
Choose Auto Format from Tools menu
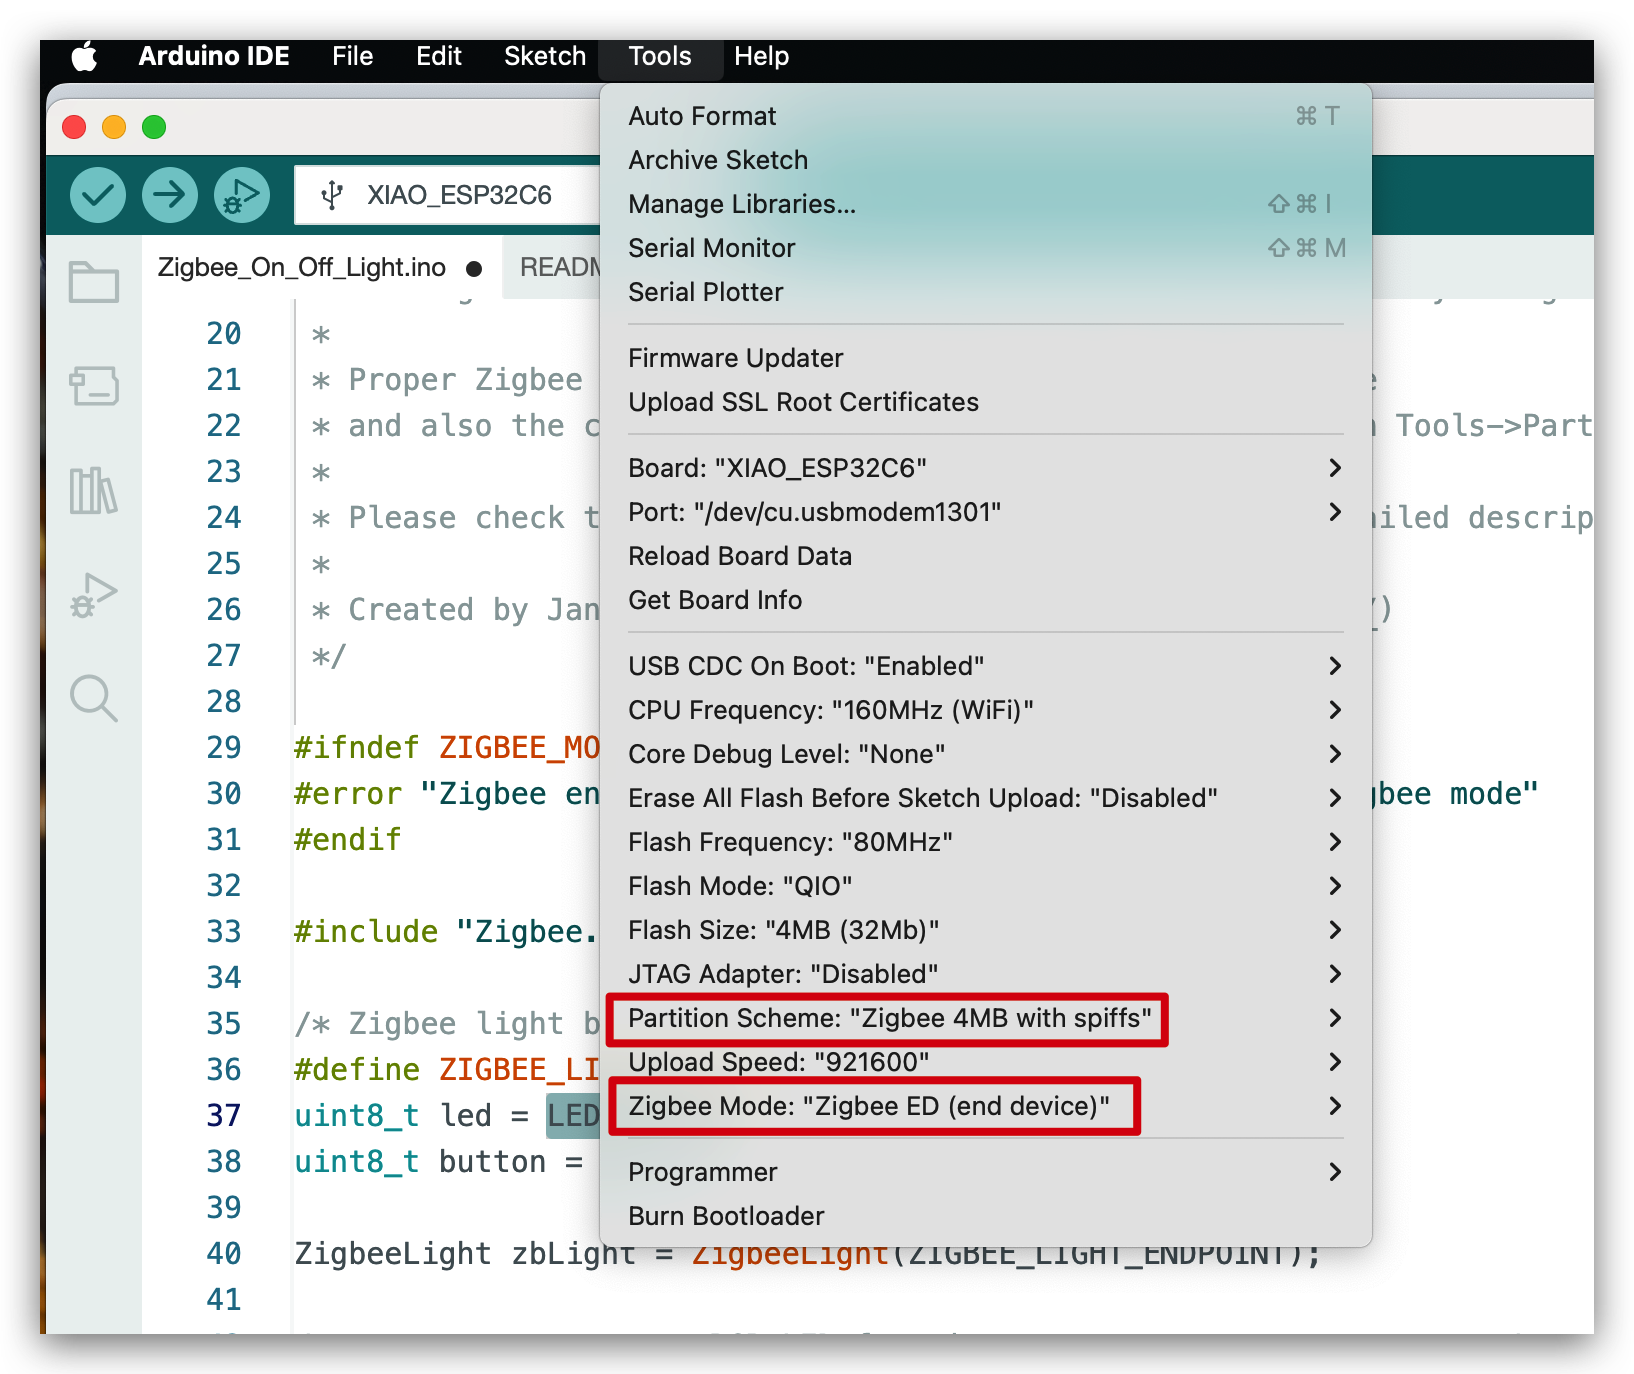986,116
